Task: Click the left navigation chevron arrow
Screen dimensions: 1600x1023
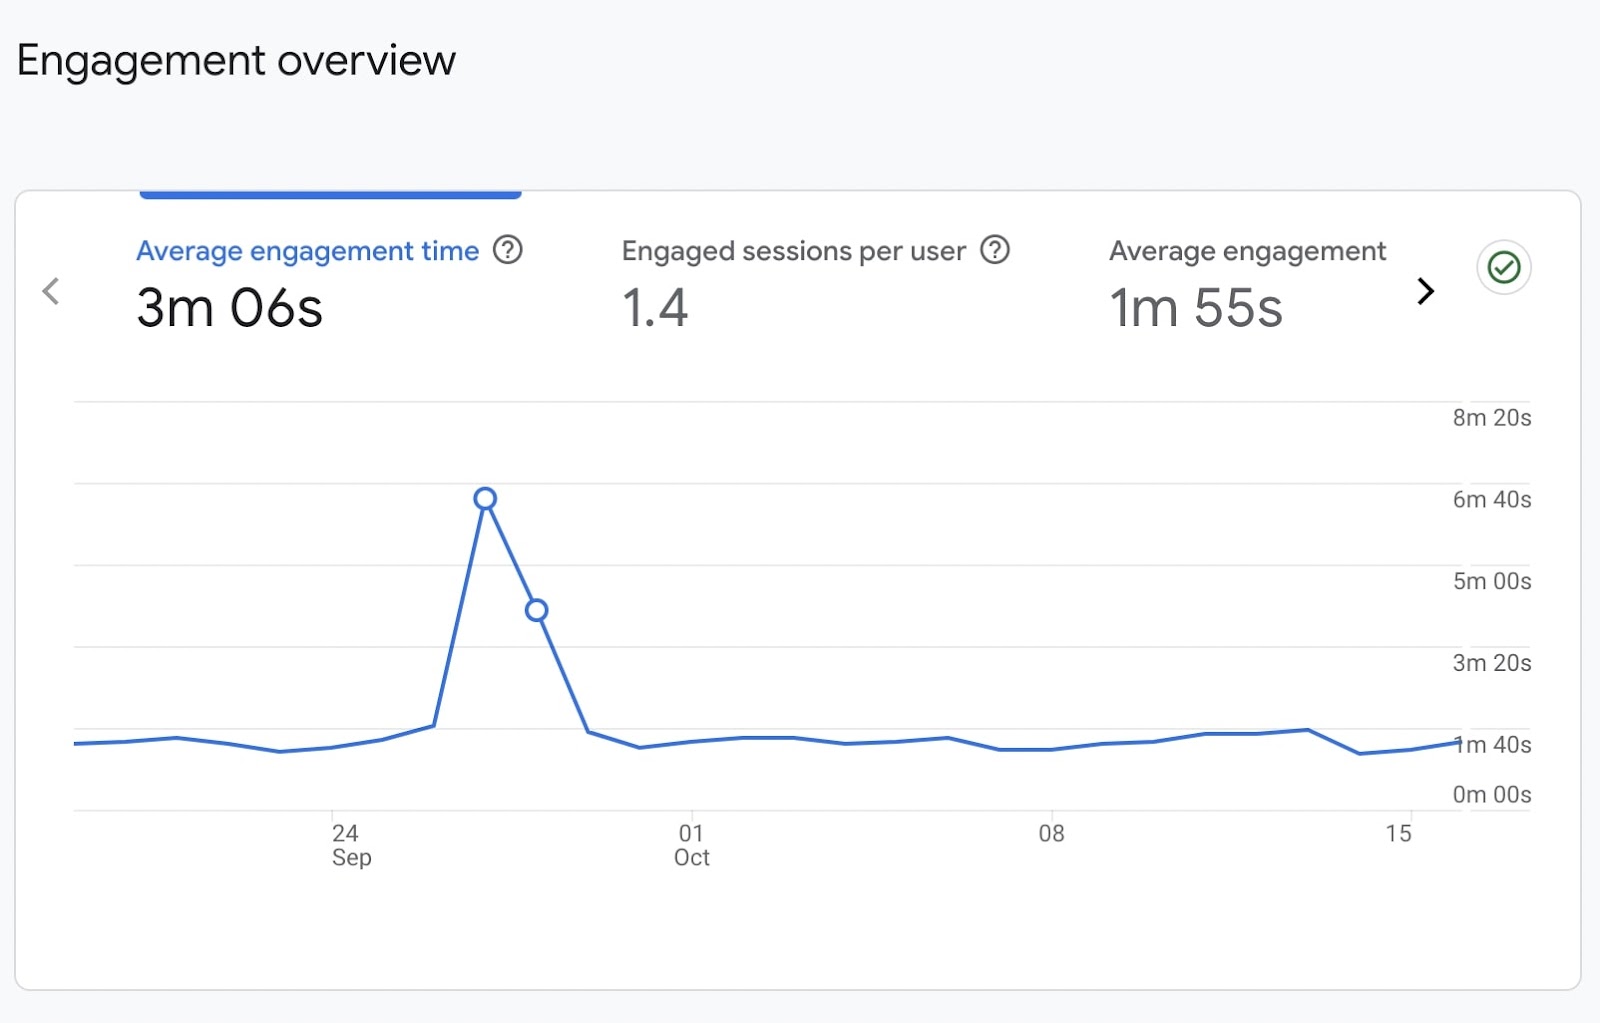Action: pos(51,291)
